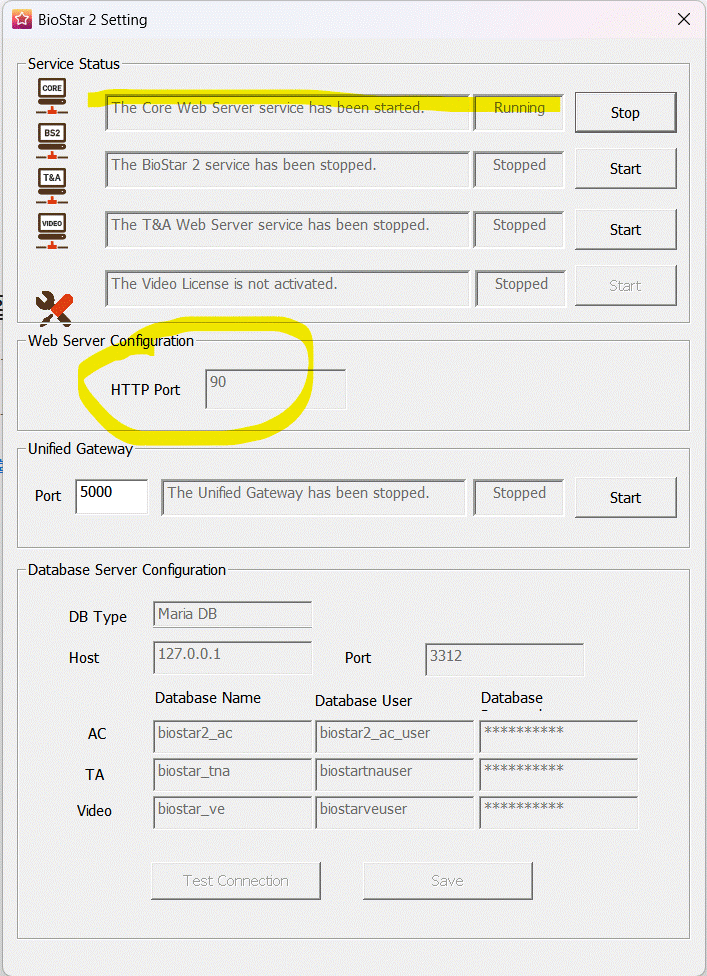The width and height of the screenshot is (707, 976).
Task: Click the Host label
Action: click(84, 658)
